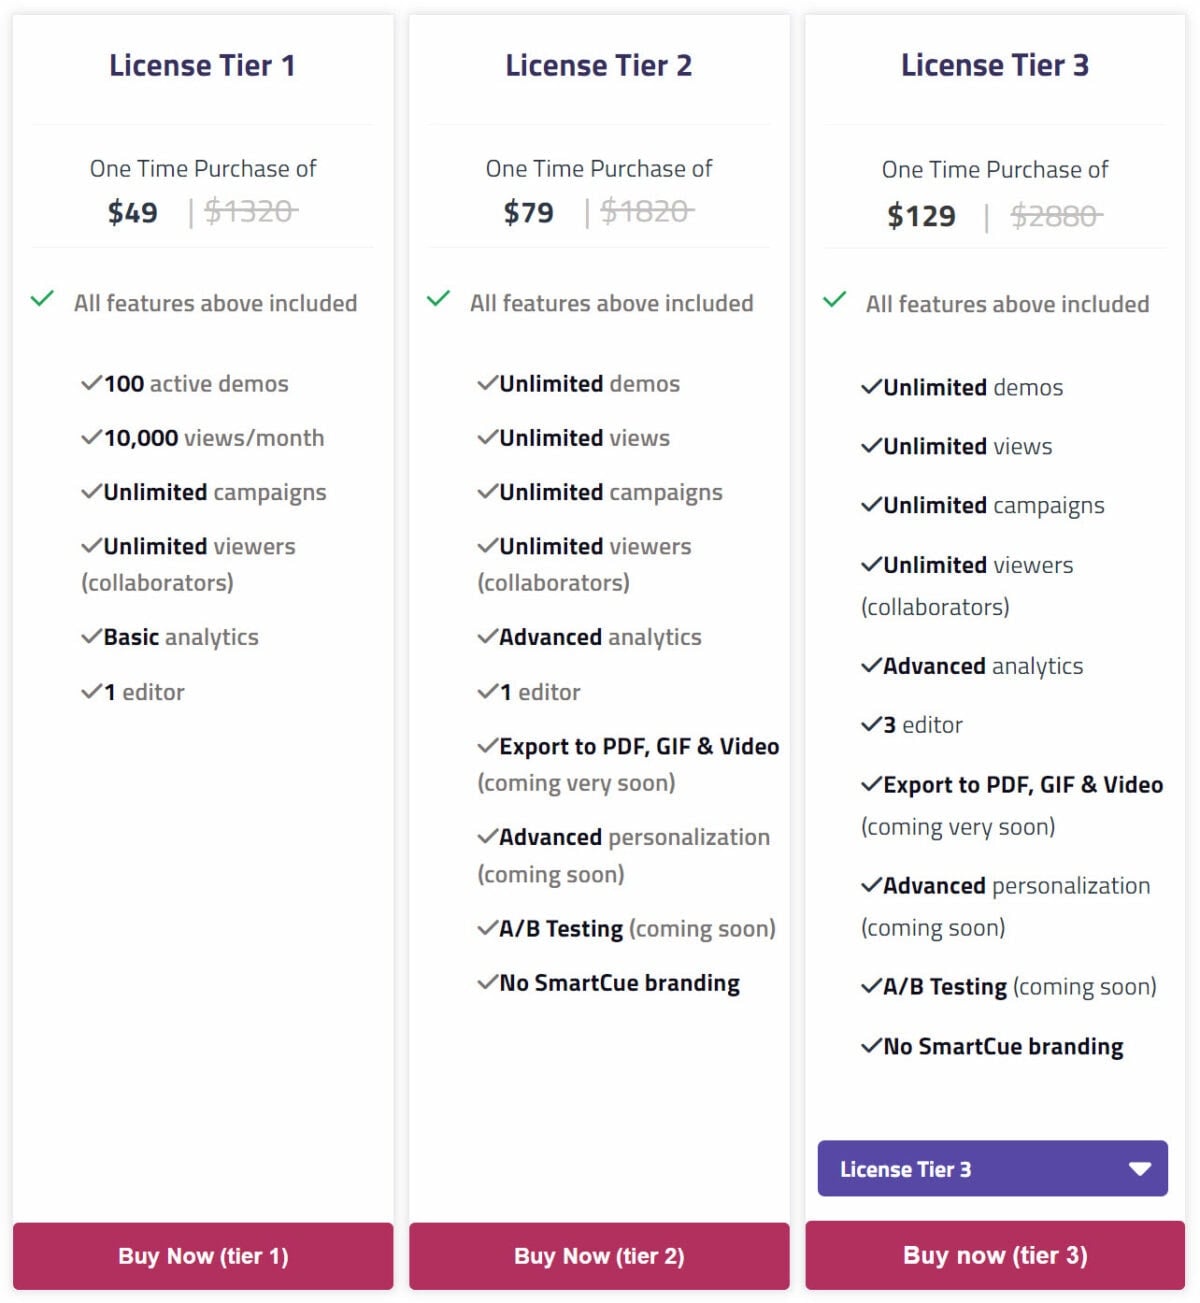This screenshot has width=1200, height=1303.
Task: Click 'Buy Now (tier 1)'
Action: coord(202,1256)
